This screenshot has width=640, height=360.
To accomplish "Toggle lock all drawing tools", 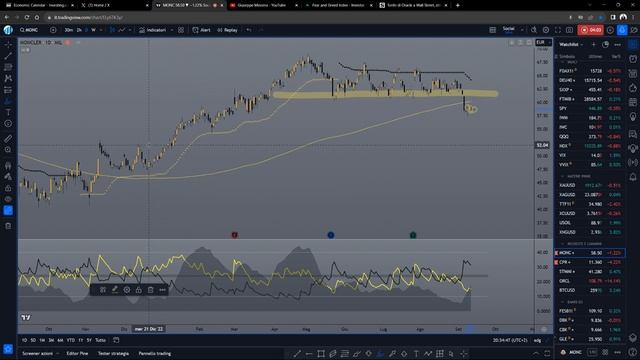I will coord(8,188).
